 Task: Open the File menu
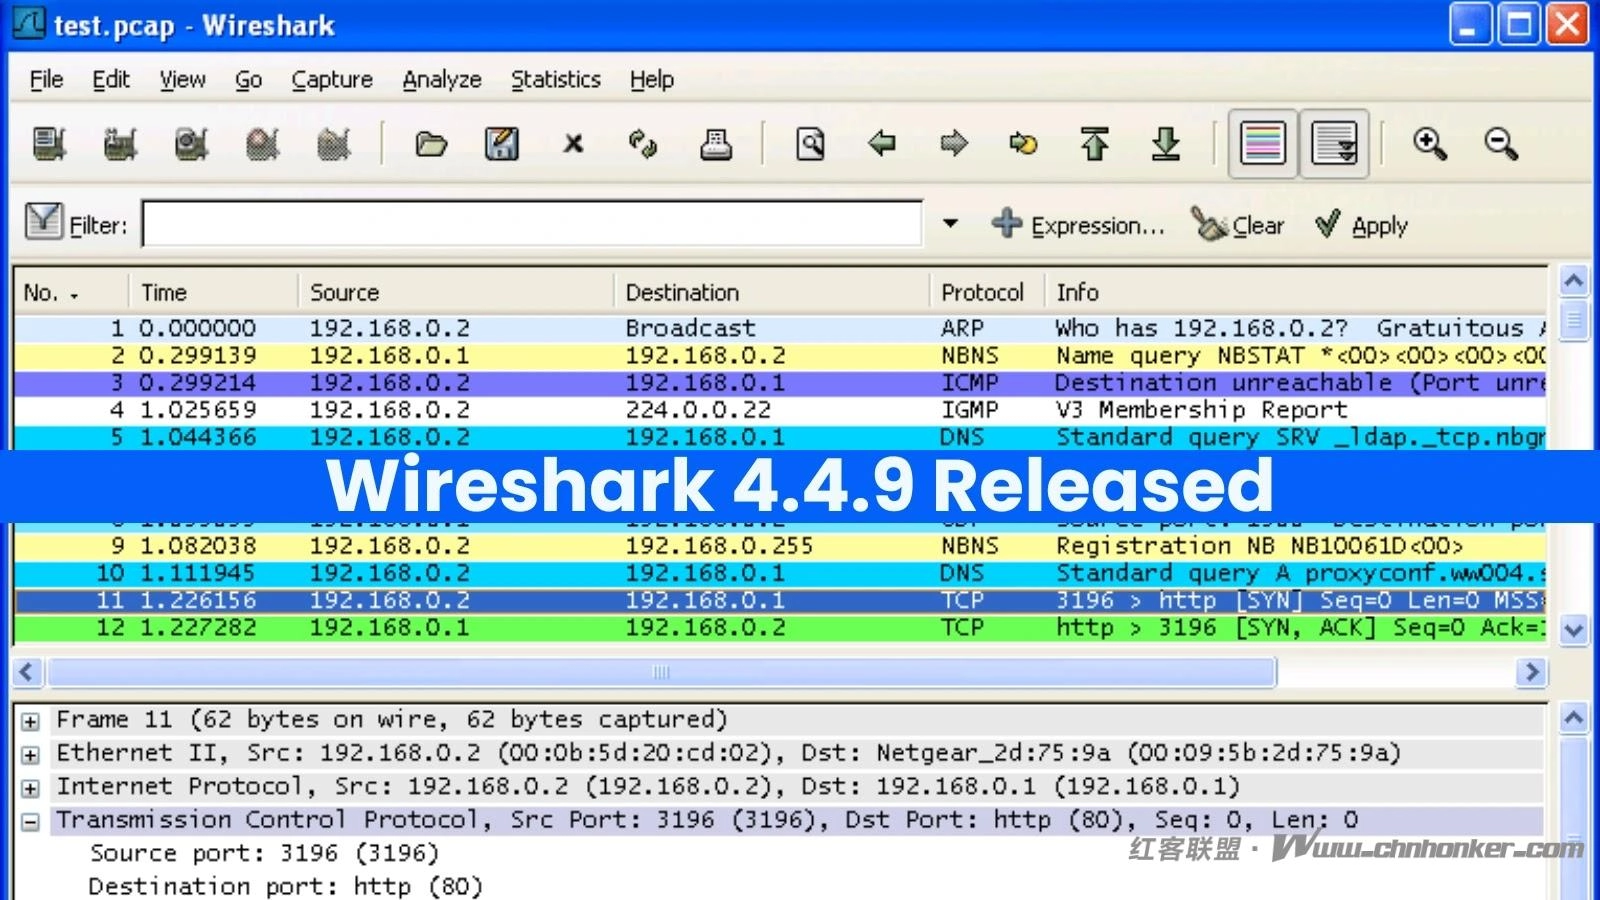pyautogui.click(x=46, y=79)
